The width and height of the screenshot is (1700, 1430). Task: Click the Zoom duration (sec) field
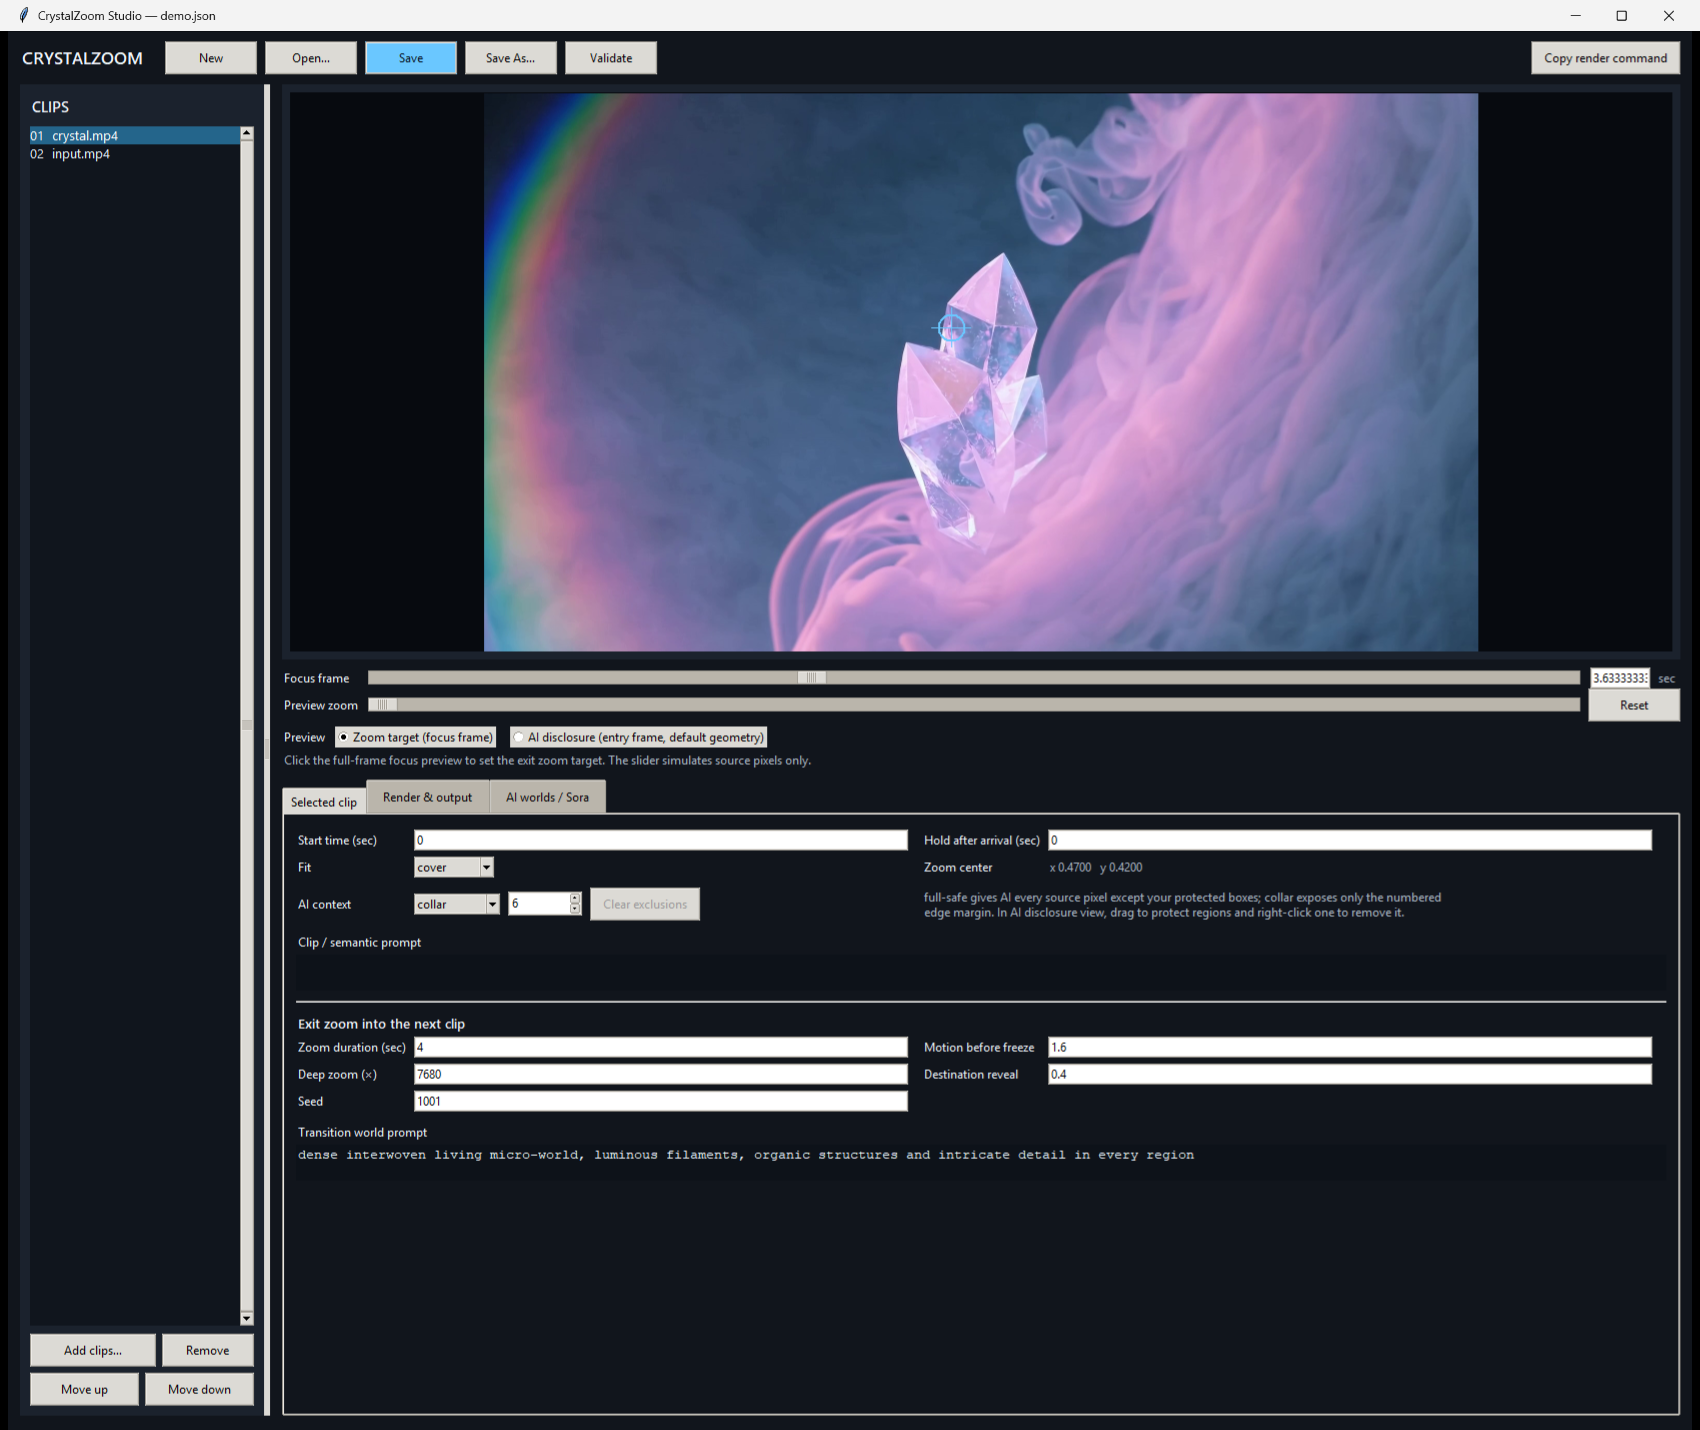click(661, 1047)
